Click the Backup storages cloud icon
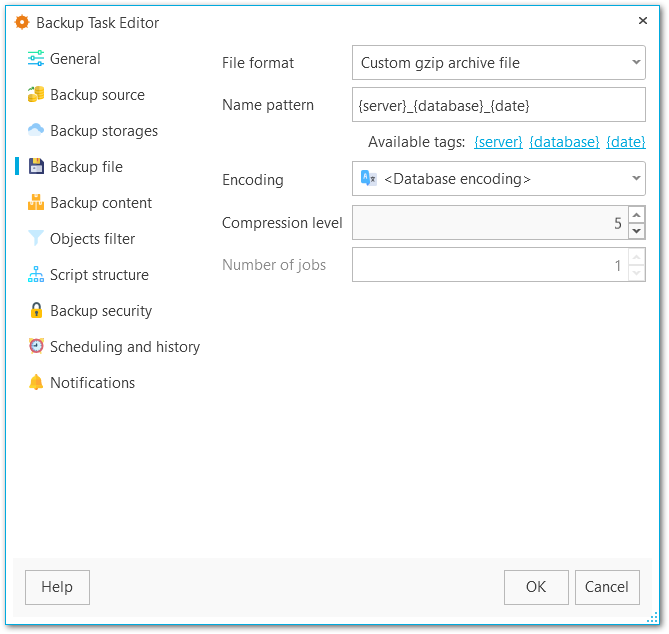669x634 pixels. 36,131
